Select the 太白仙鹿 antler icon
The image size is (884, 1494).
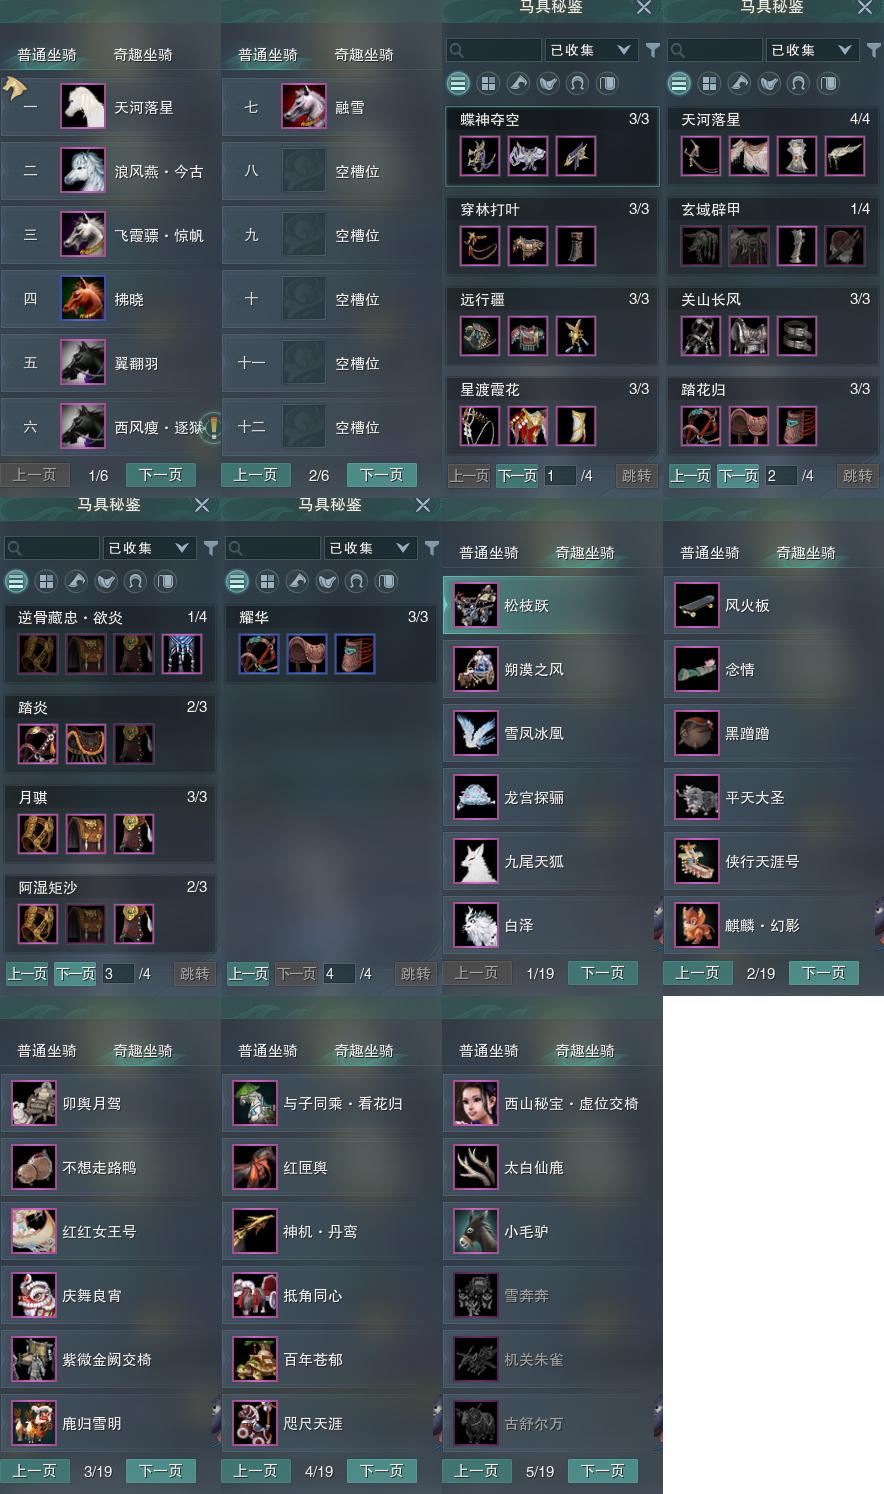tap(476, 1168)
